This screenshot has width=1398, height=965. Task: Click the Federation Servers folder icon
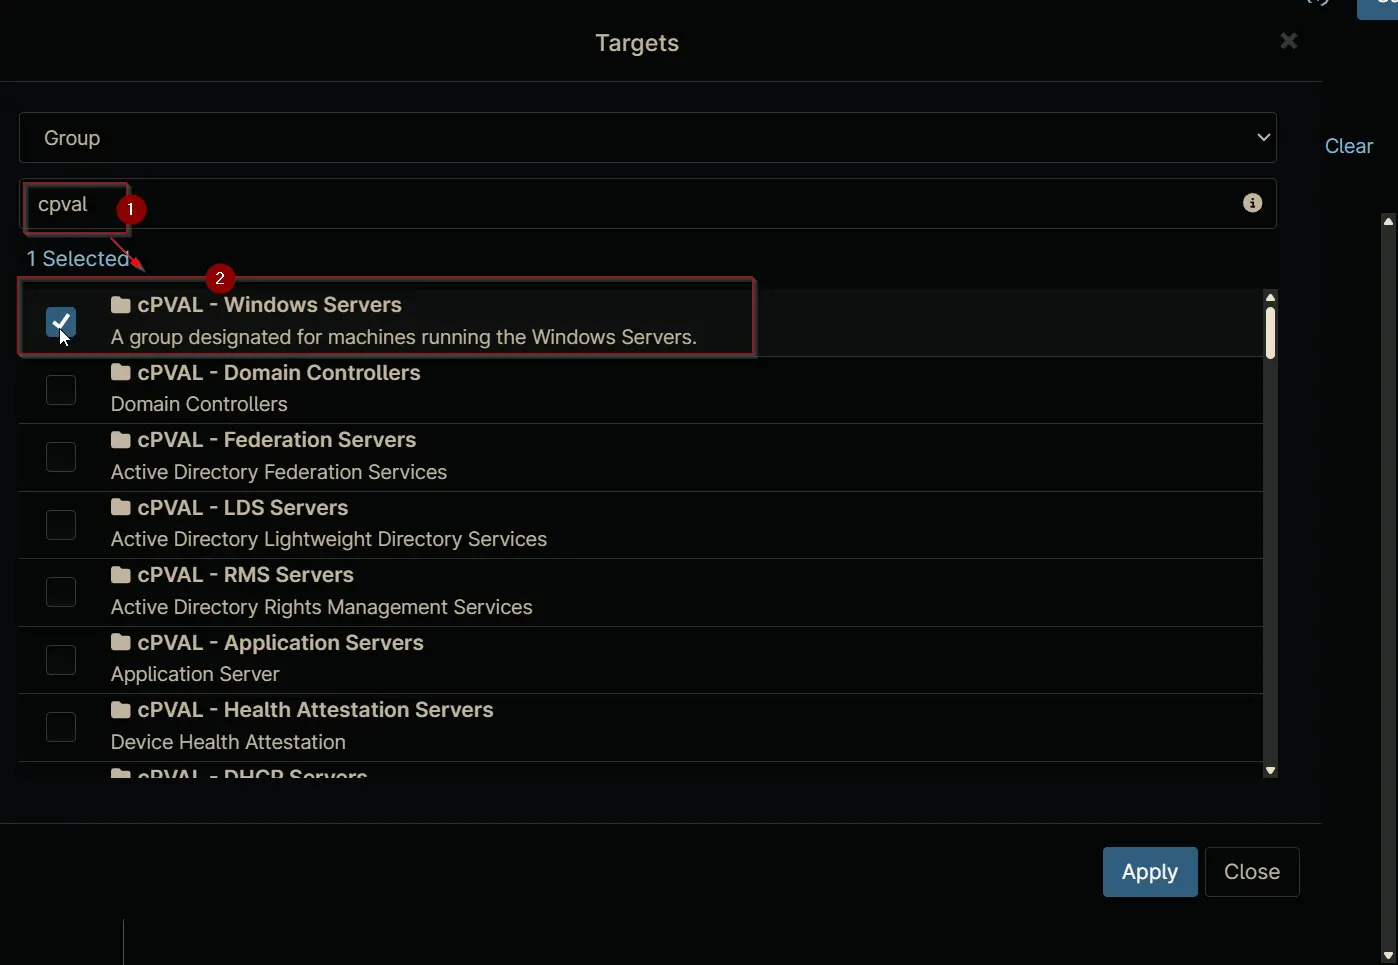click(x=121, y=439)
